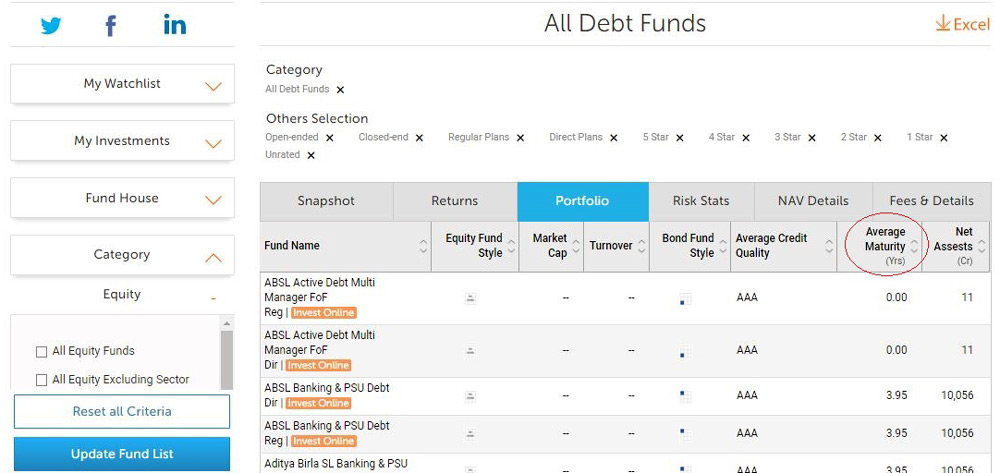This screenshot has width=1000, height=473.
Task: Click the Twitter share icon
Action: (51, 26)
